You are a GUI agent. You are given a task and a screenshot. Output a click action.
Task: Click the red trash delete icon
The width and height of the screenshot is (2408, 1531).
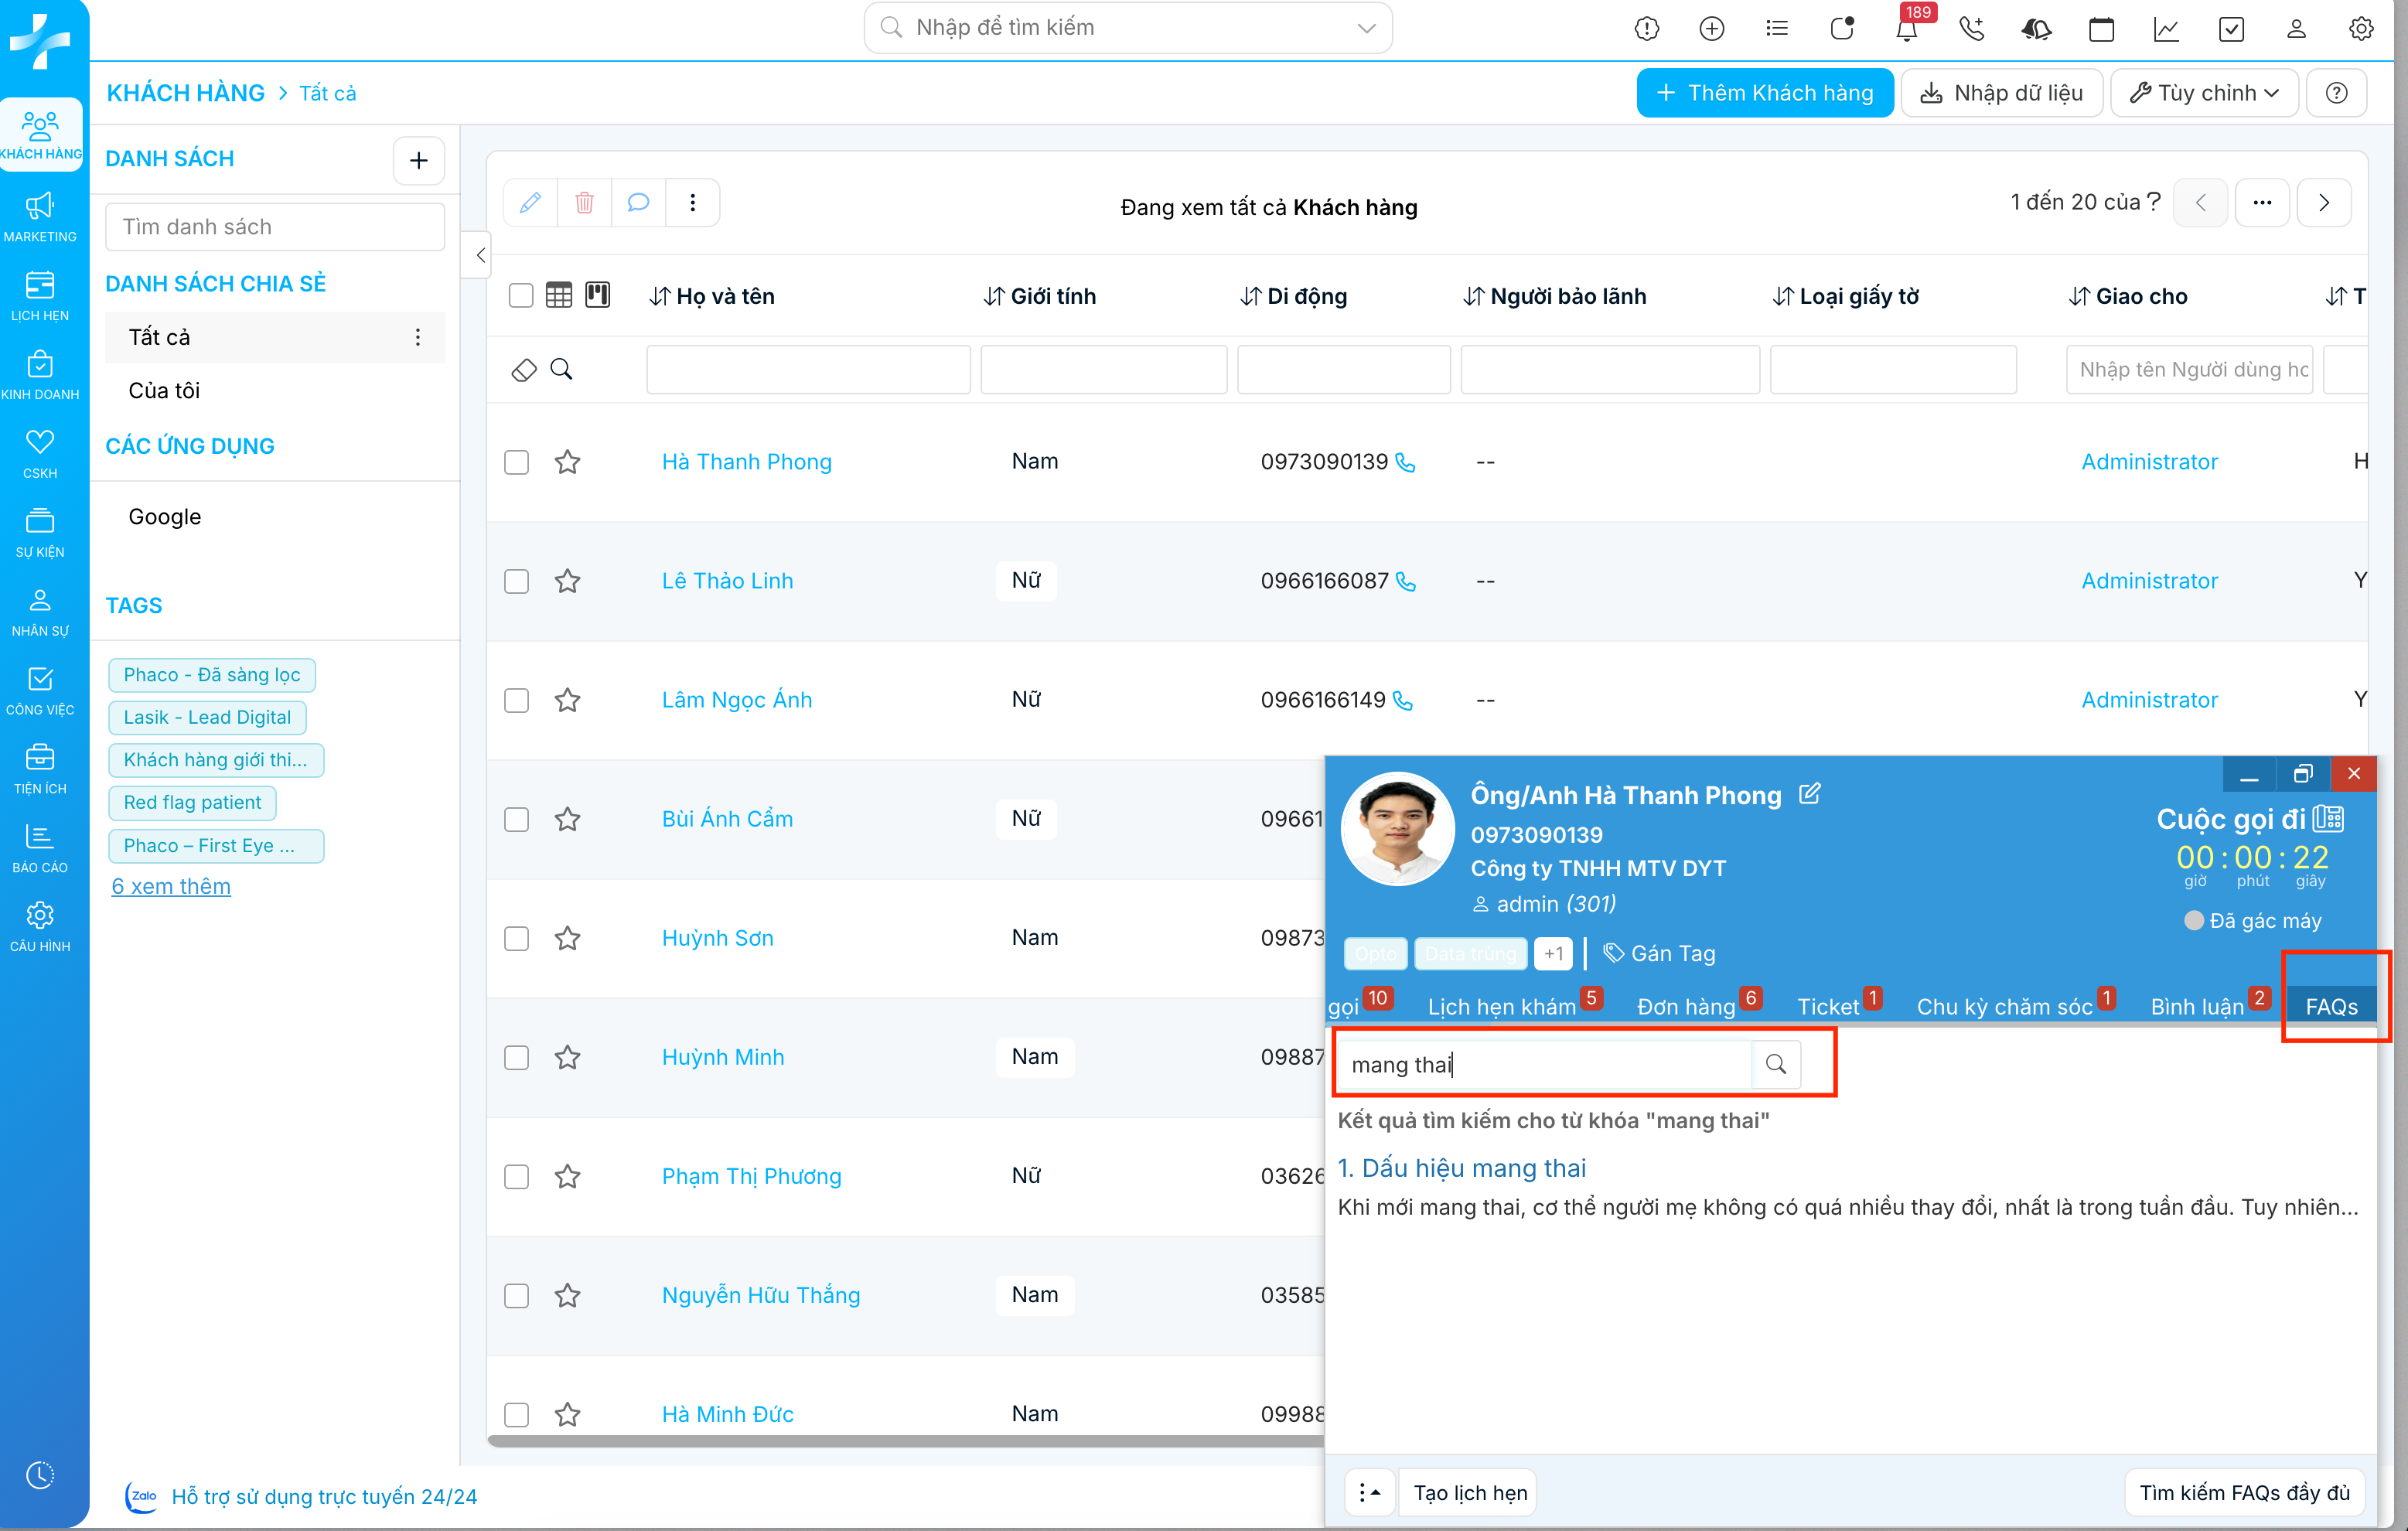point(584,203)
